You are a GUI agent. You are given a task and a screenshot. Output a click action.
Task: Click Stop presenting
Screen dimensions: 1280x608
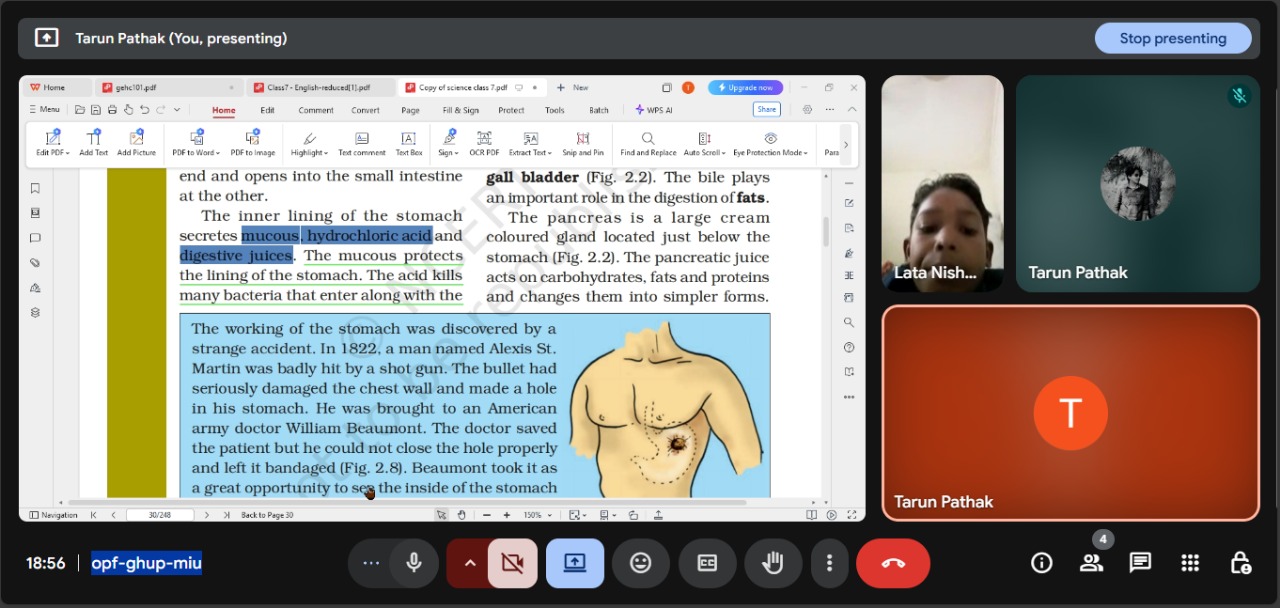click(1173, 38)
